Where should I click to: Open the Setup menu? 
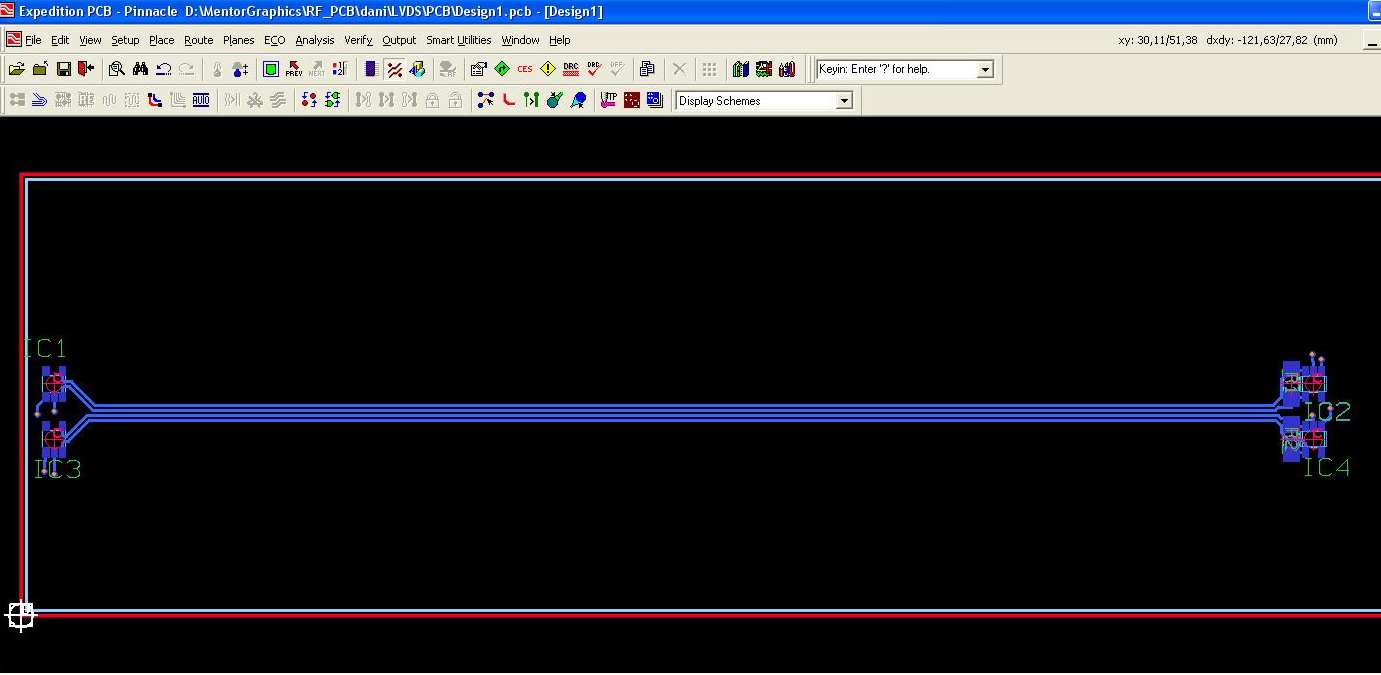point(125,40)
